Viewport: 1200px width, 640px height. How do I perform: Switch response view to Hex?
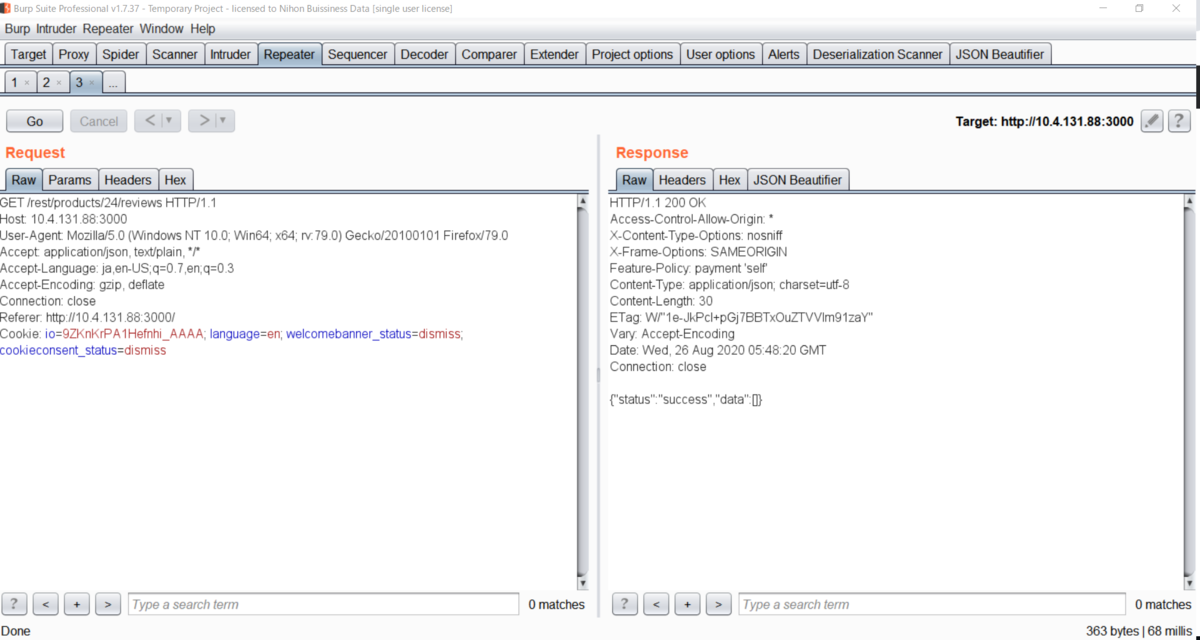(730, 180)
